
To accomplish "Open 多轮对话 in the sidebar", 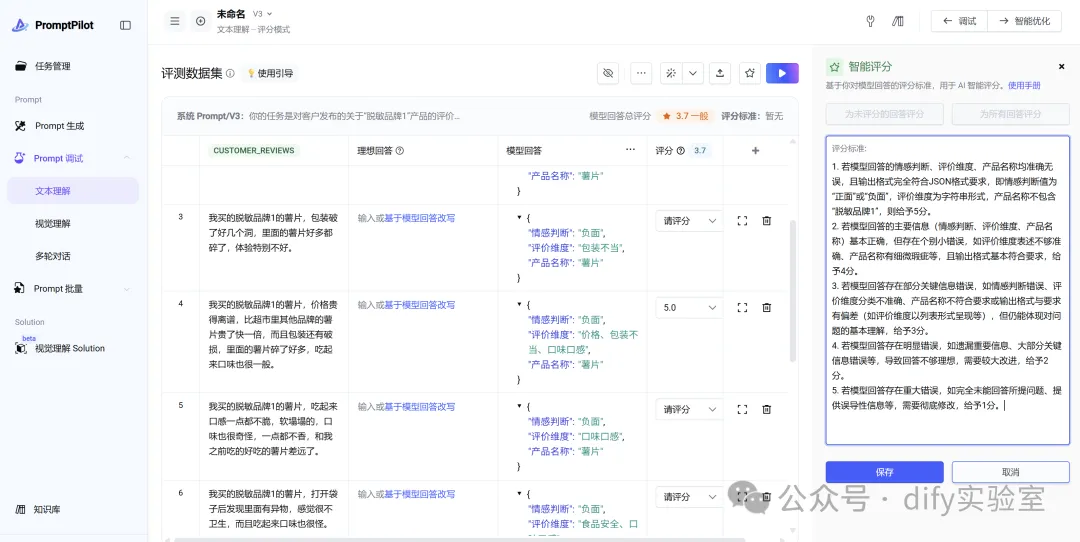I will tap(53, 256).
